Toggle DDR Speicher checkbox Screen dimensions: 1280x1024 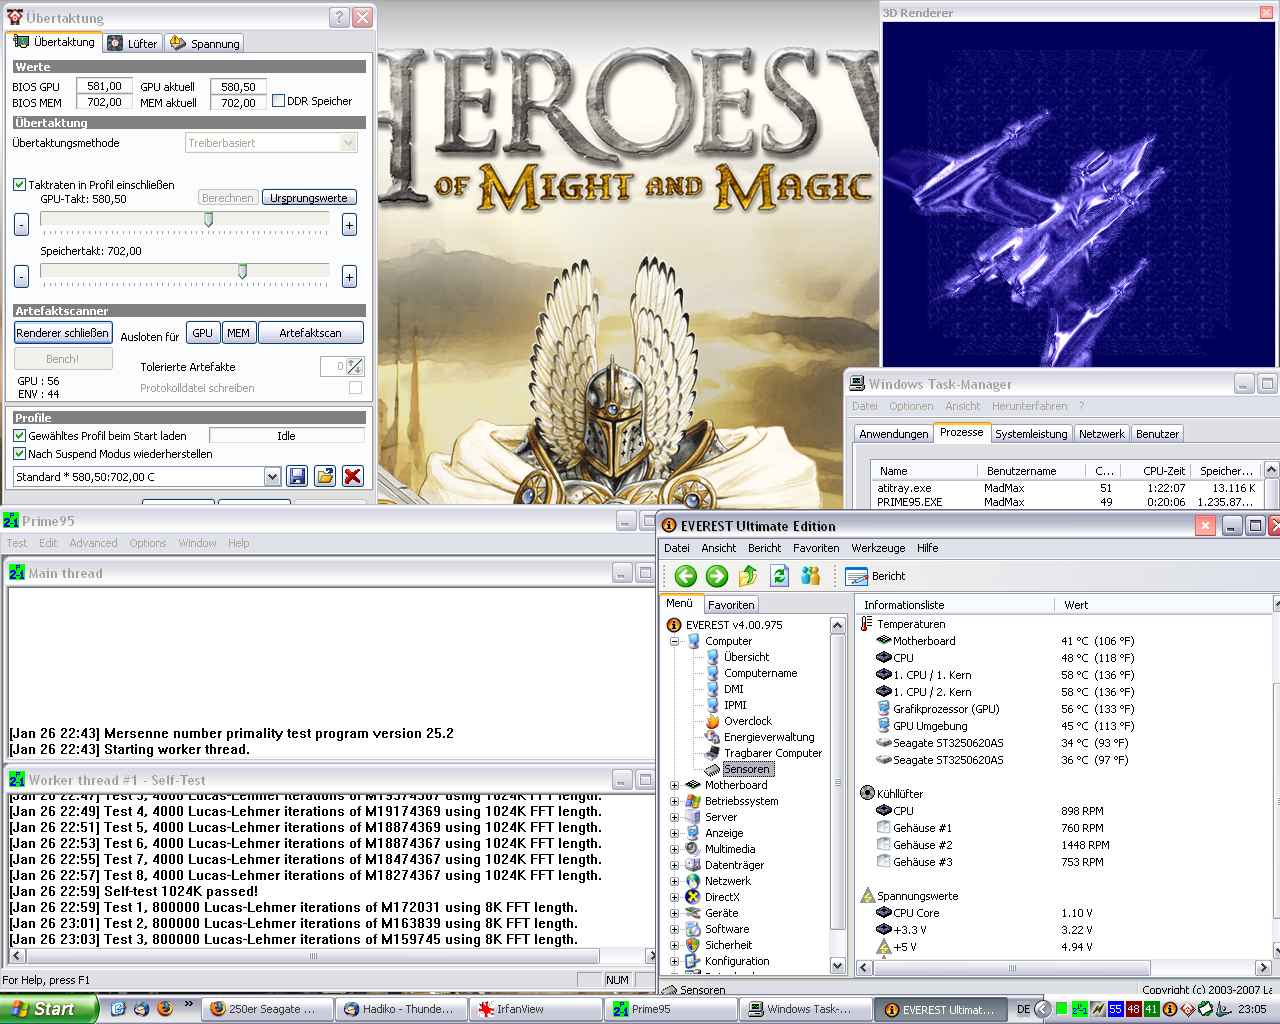pos(278,101)
